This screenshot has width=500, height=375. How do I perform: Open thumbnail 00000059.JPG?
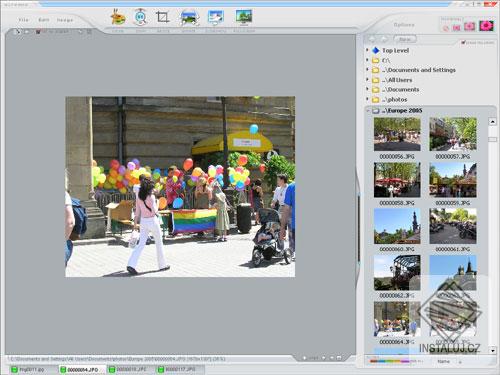(453, 180)
